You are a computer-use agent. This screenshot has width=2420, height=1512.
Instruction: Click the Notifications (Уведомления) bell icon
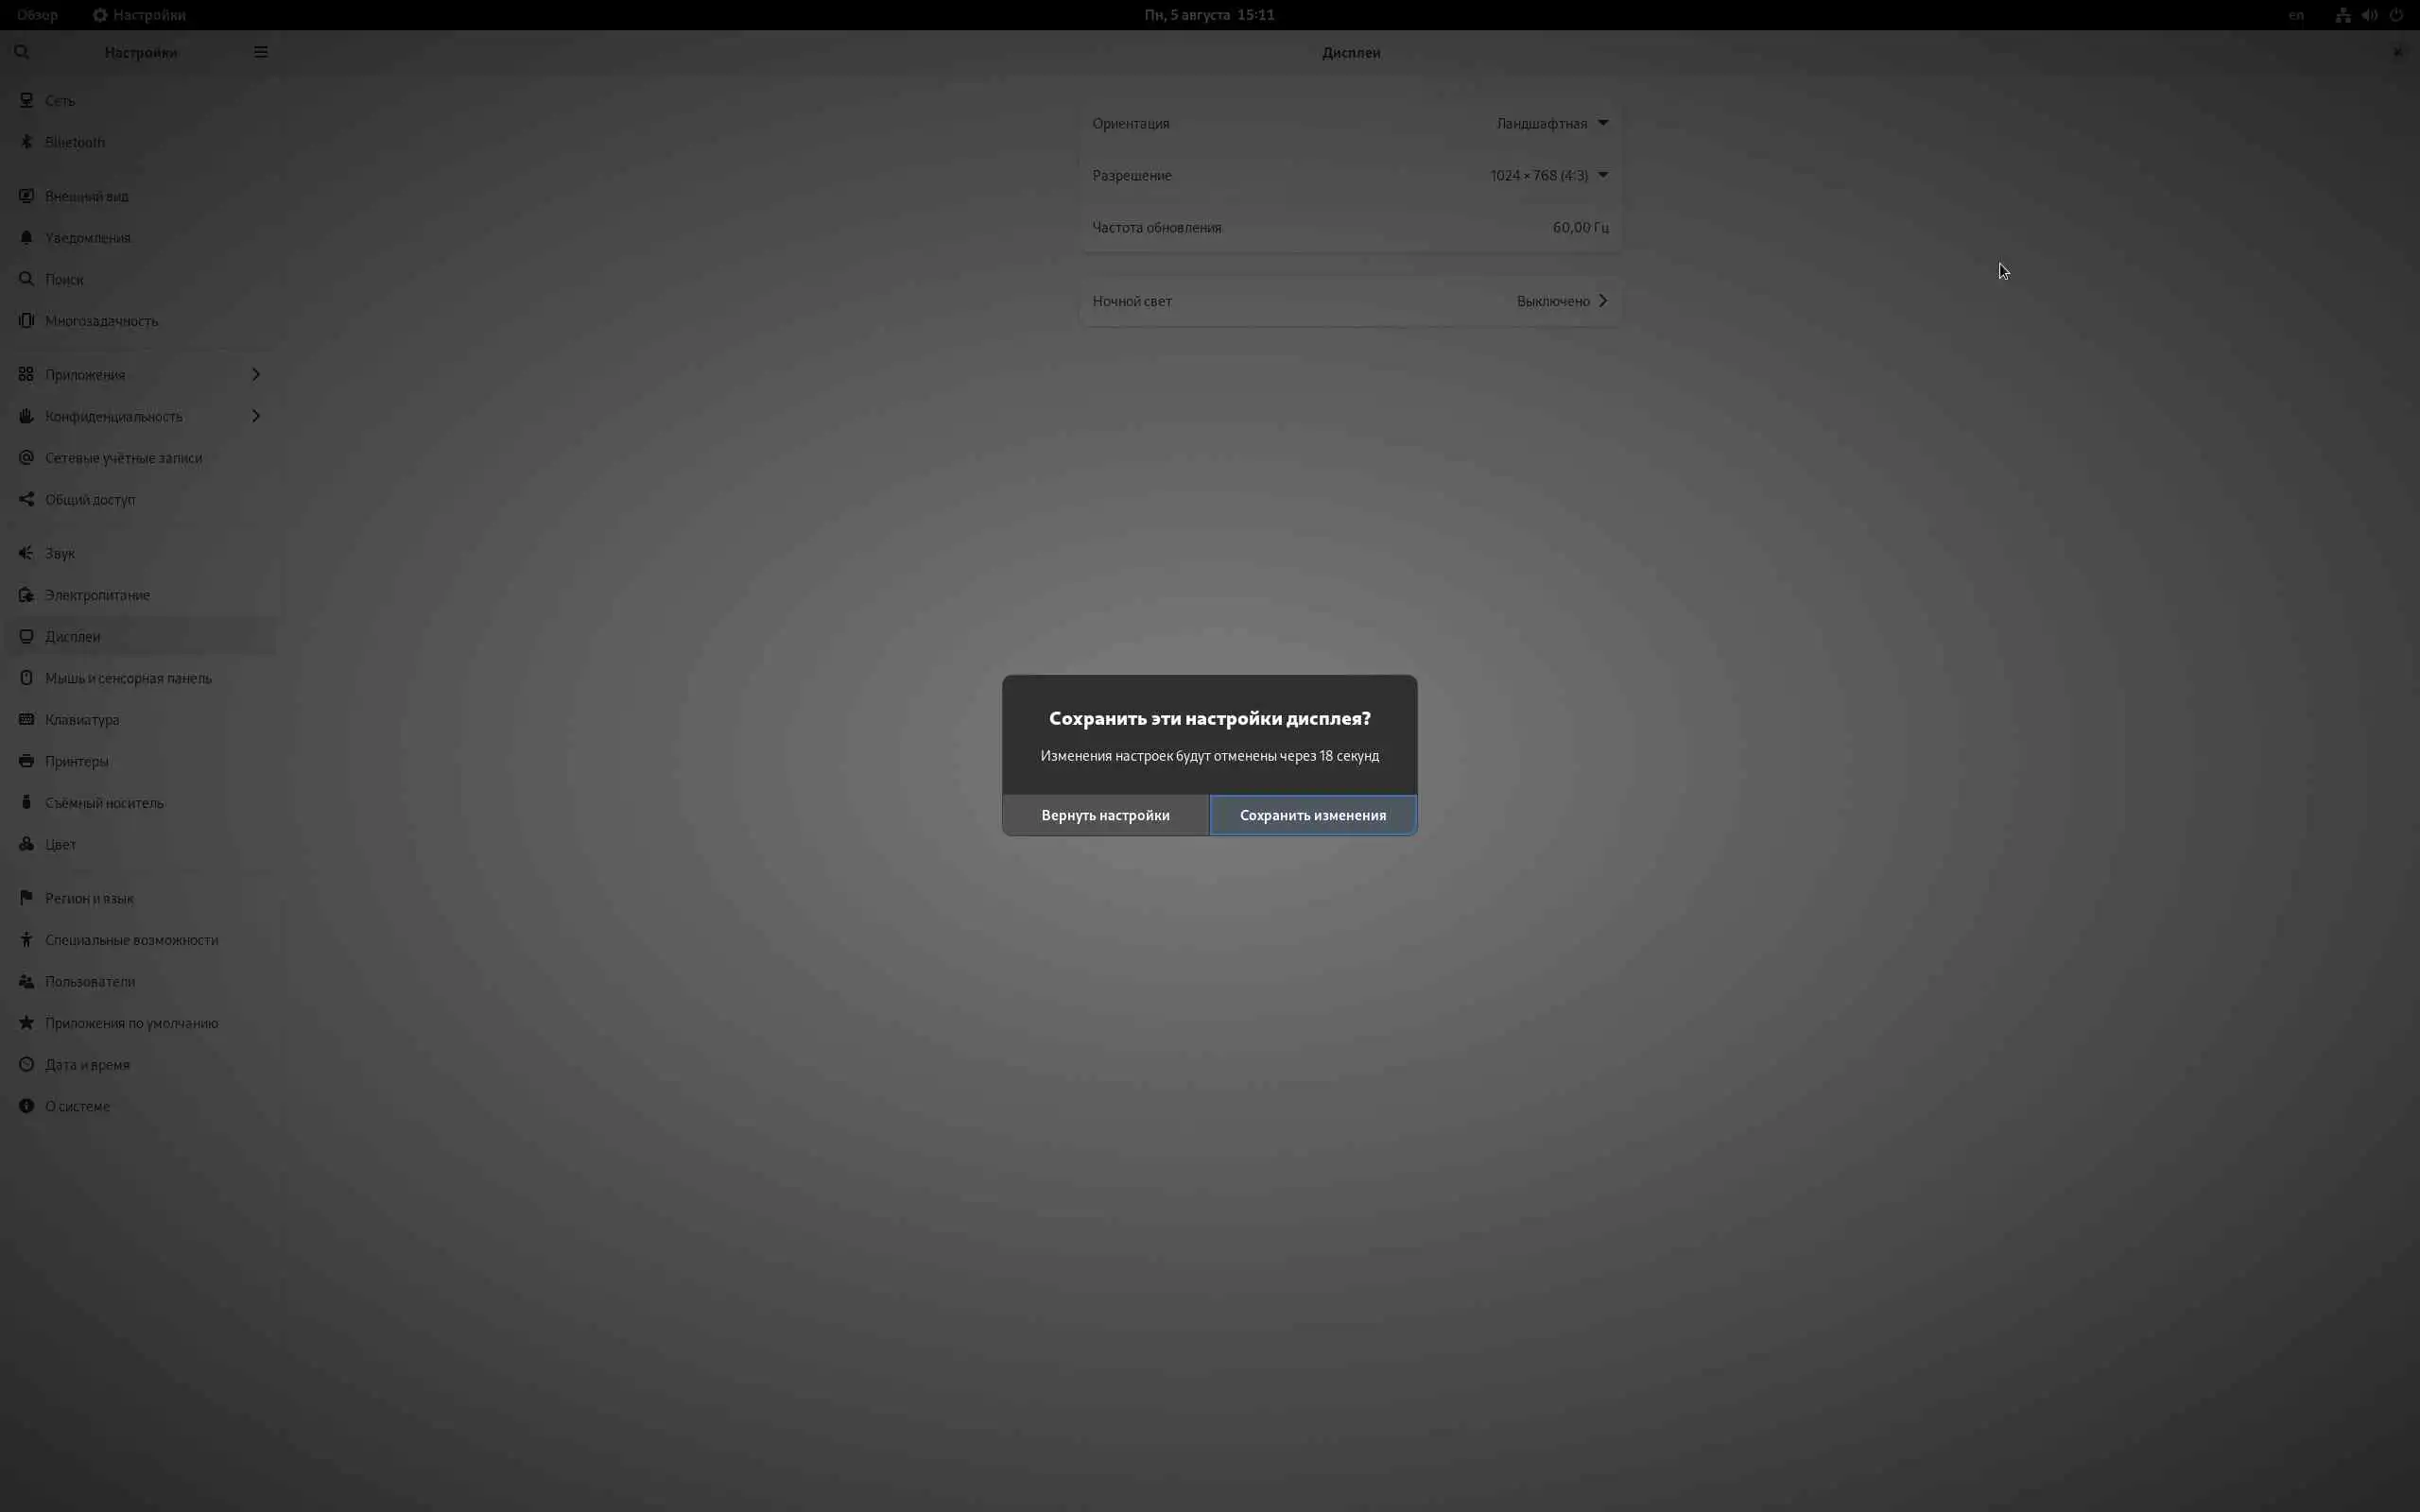click(x=27, y=238)
